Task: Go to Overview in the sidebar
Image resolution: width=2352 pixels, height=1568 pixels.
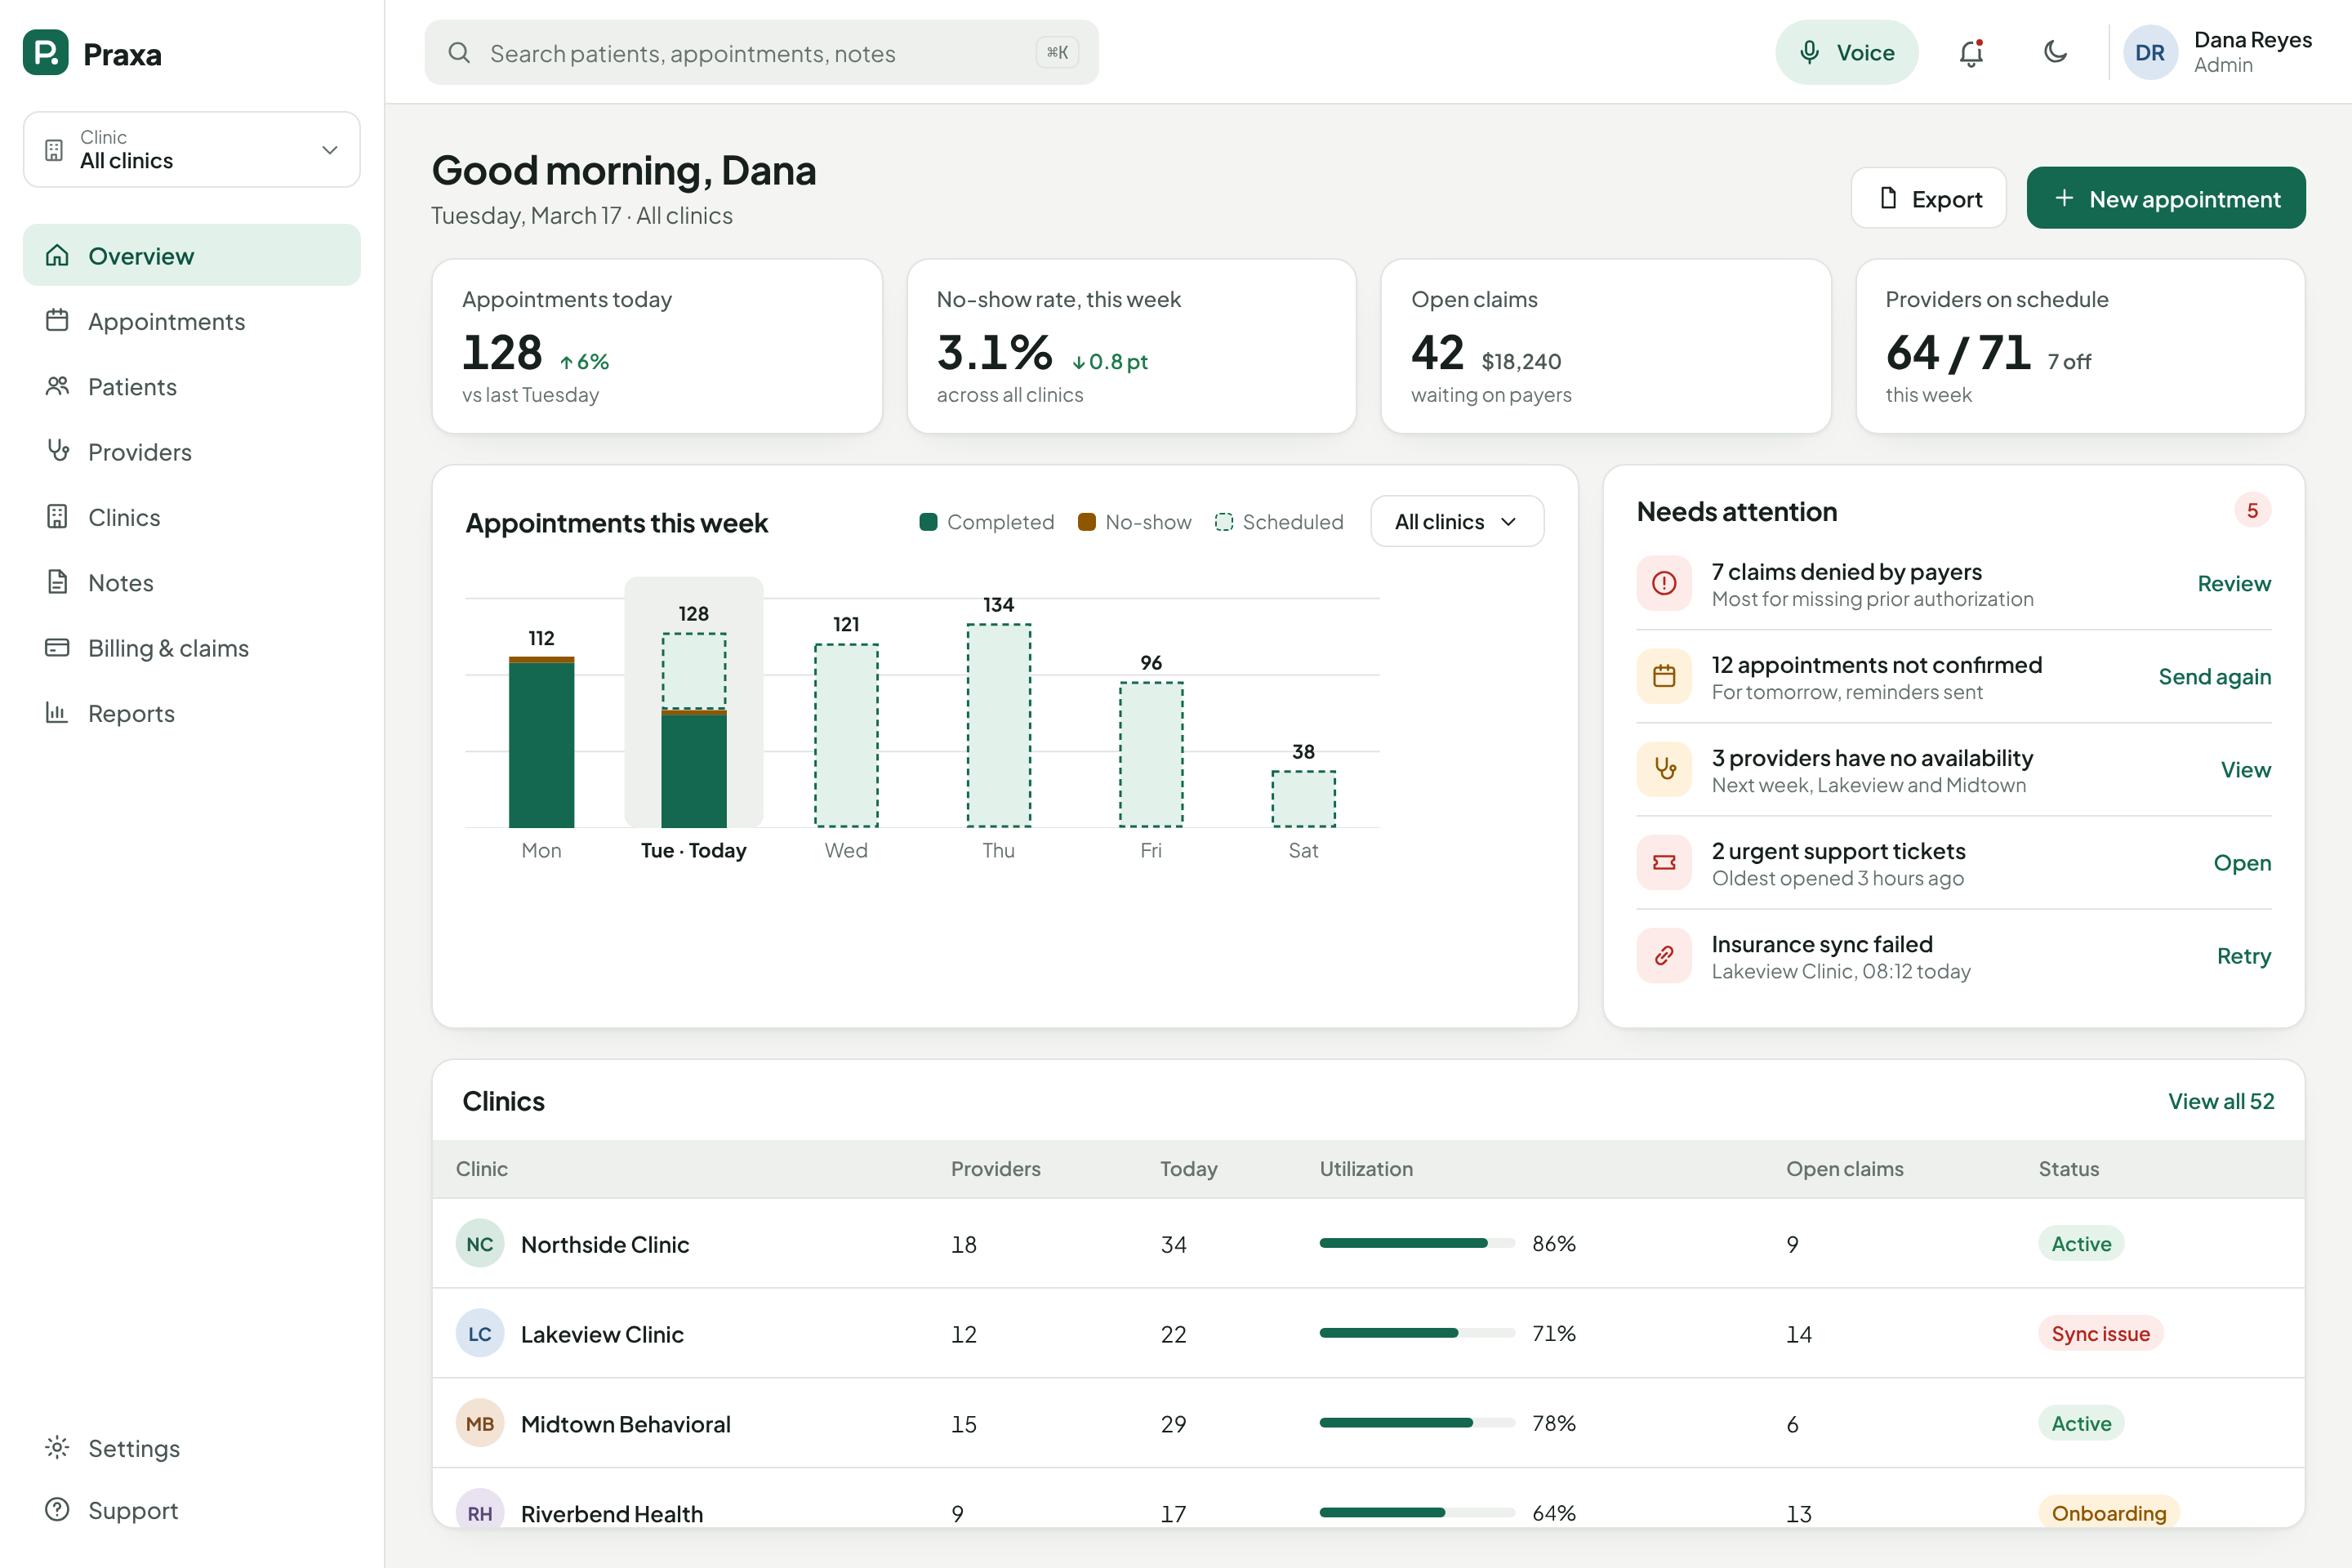Action: [x=192, y=255]
